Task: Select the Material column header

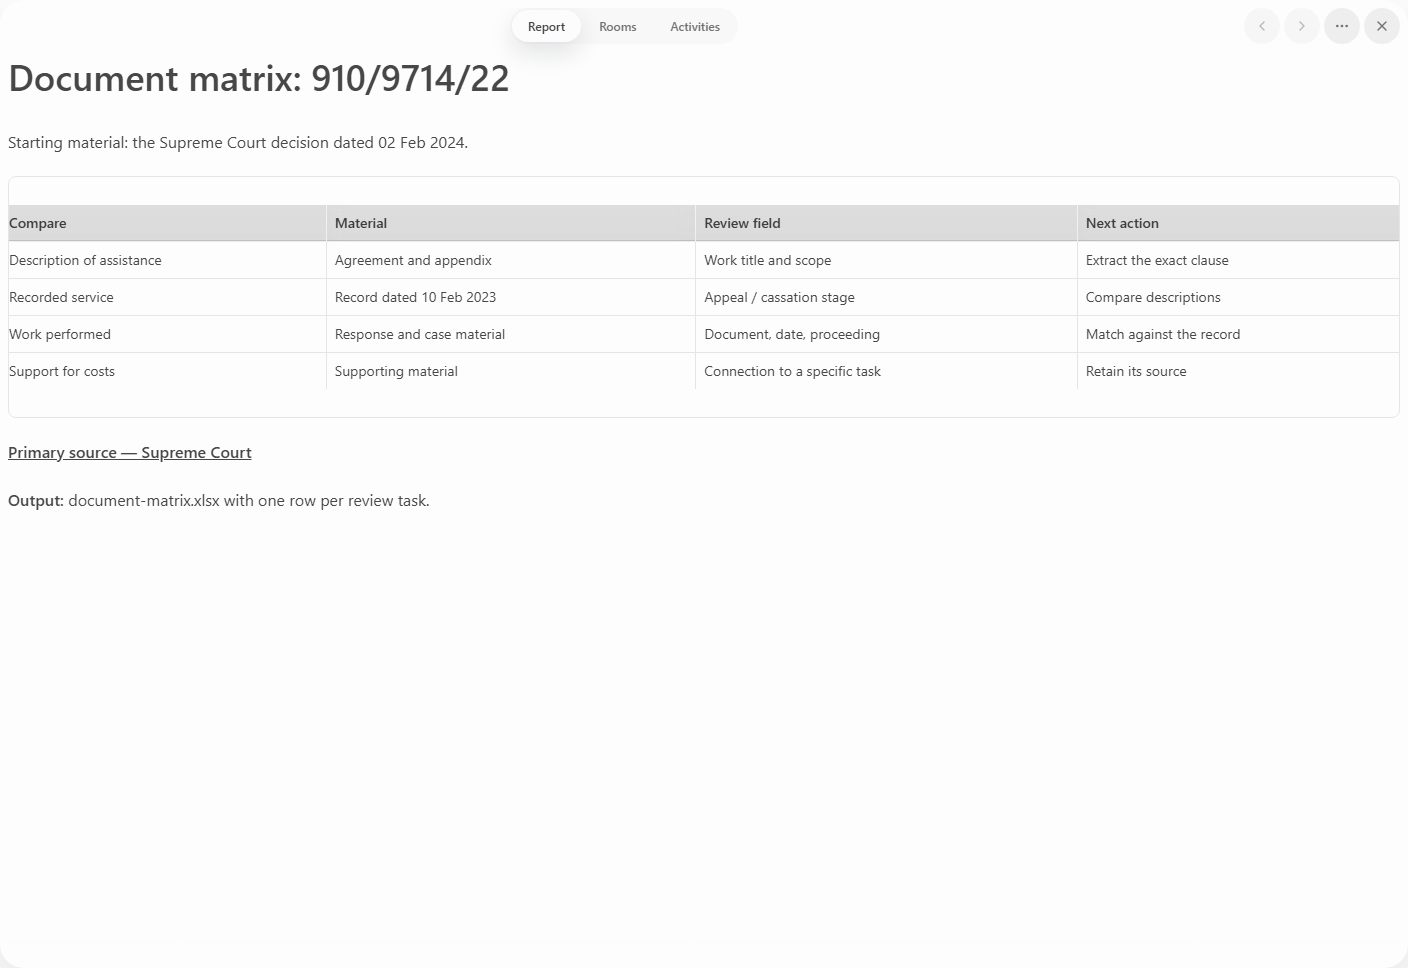Action: coord(511,223)
